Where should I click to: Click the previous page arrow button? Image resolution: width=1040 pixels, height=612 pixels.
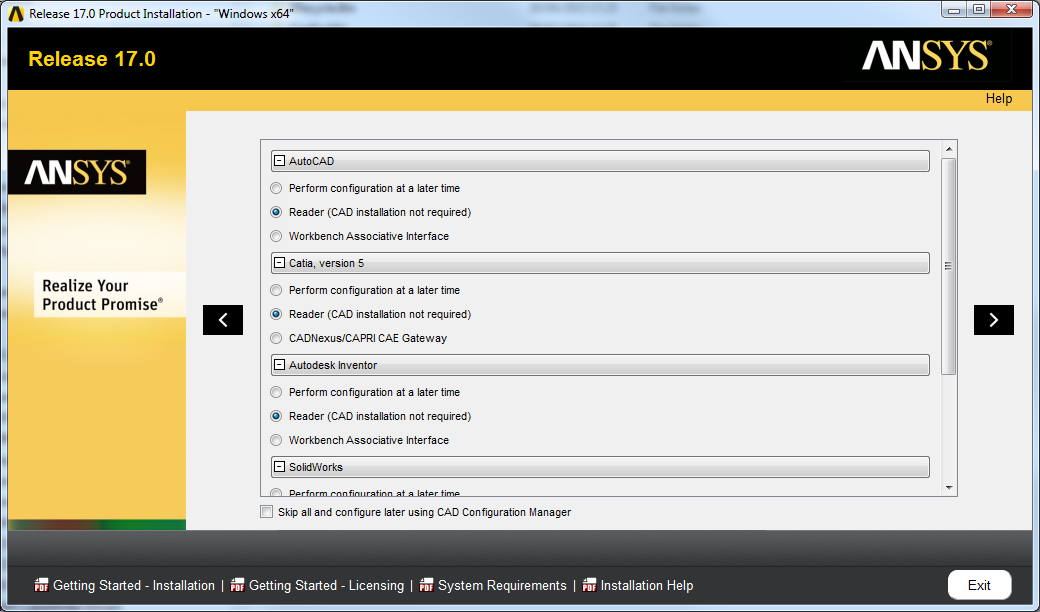coord(222,320)
